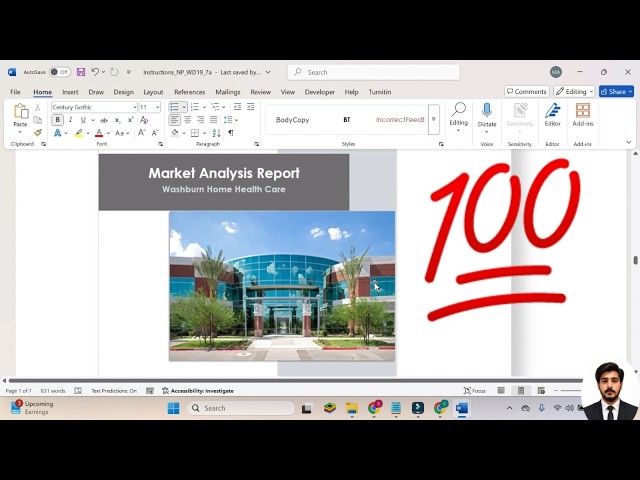Toggle Italic formatting
640x480 pixels.
(x=71, y=120)
